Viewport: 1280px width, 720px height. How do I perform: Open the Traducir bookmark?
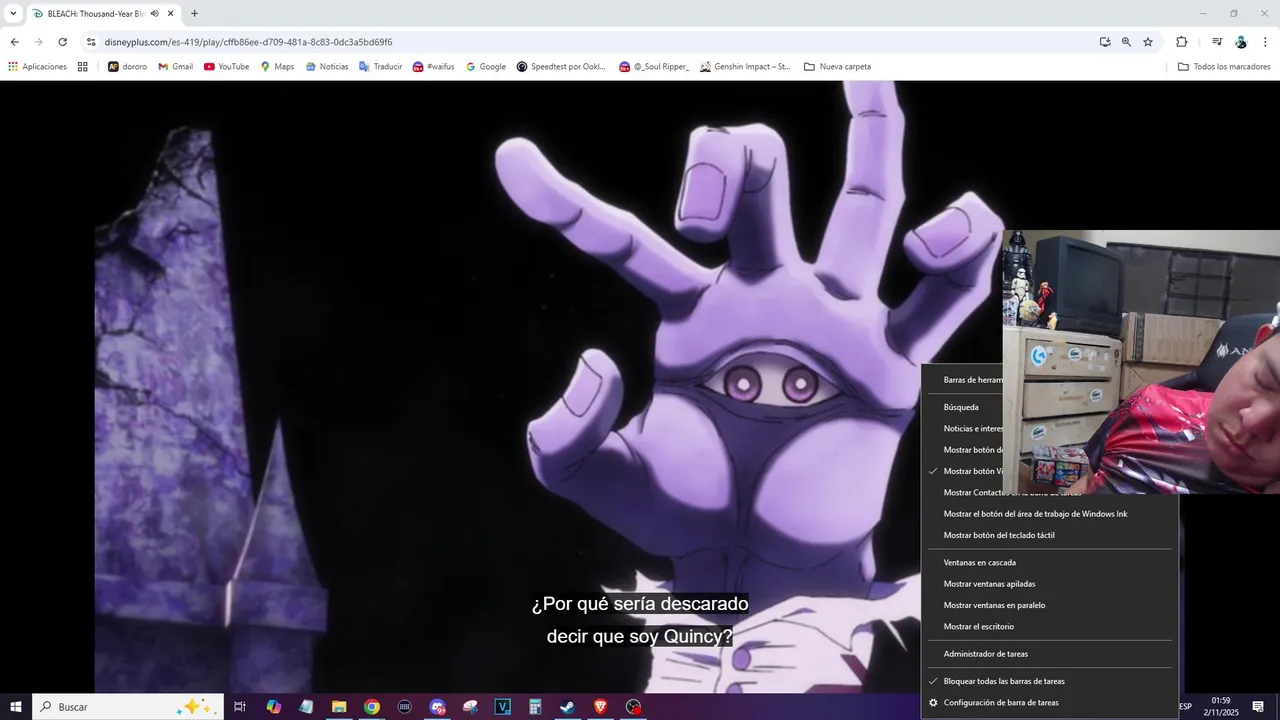tap(380, 67)
